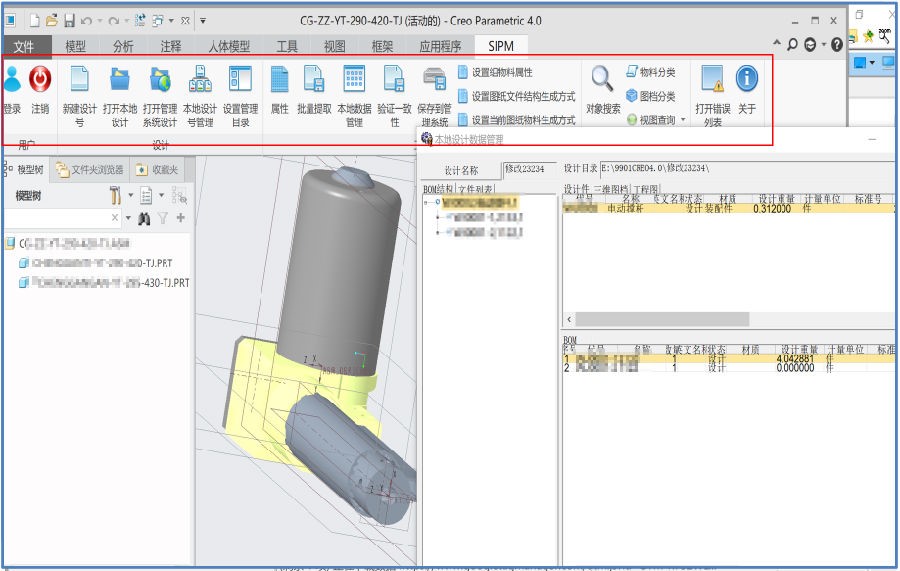Open 本地数据管理 grid icon
This screenshot has height=571, width=900.
(x=354, y=80)
